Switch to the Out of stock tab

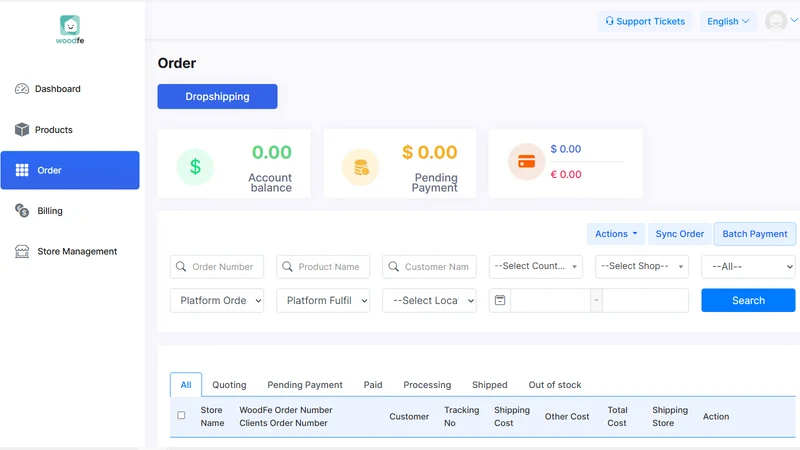click(x=555, y=385)
